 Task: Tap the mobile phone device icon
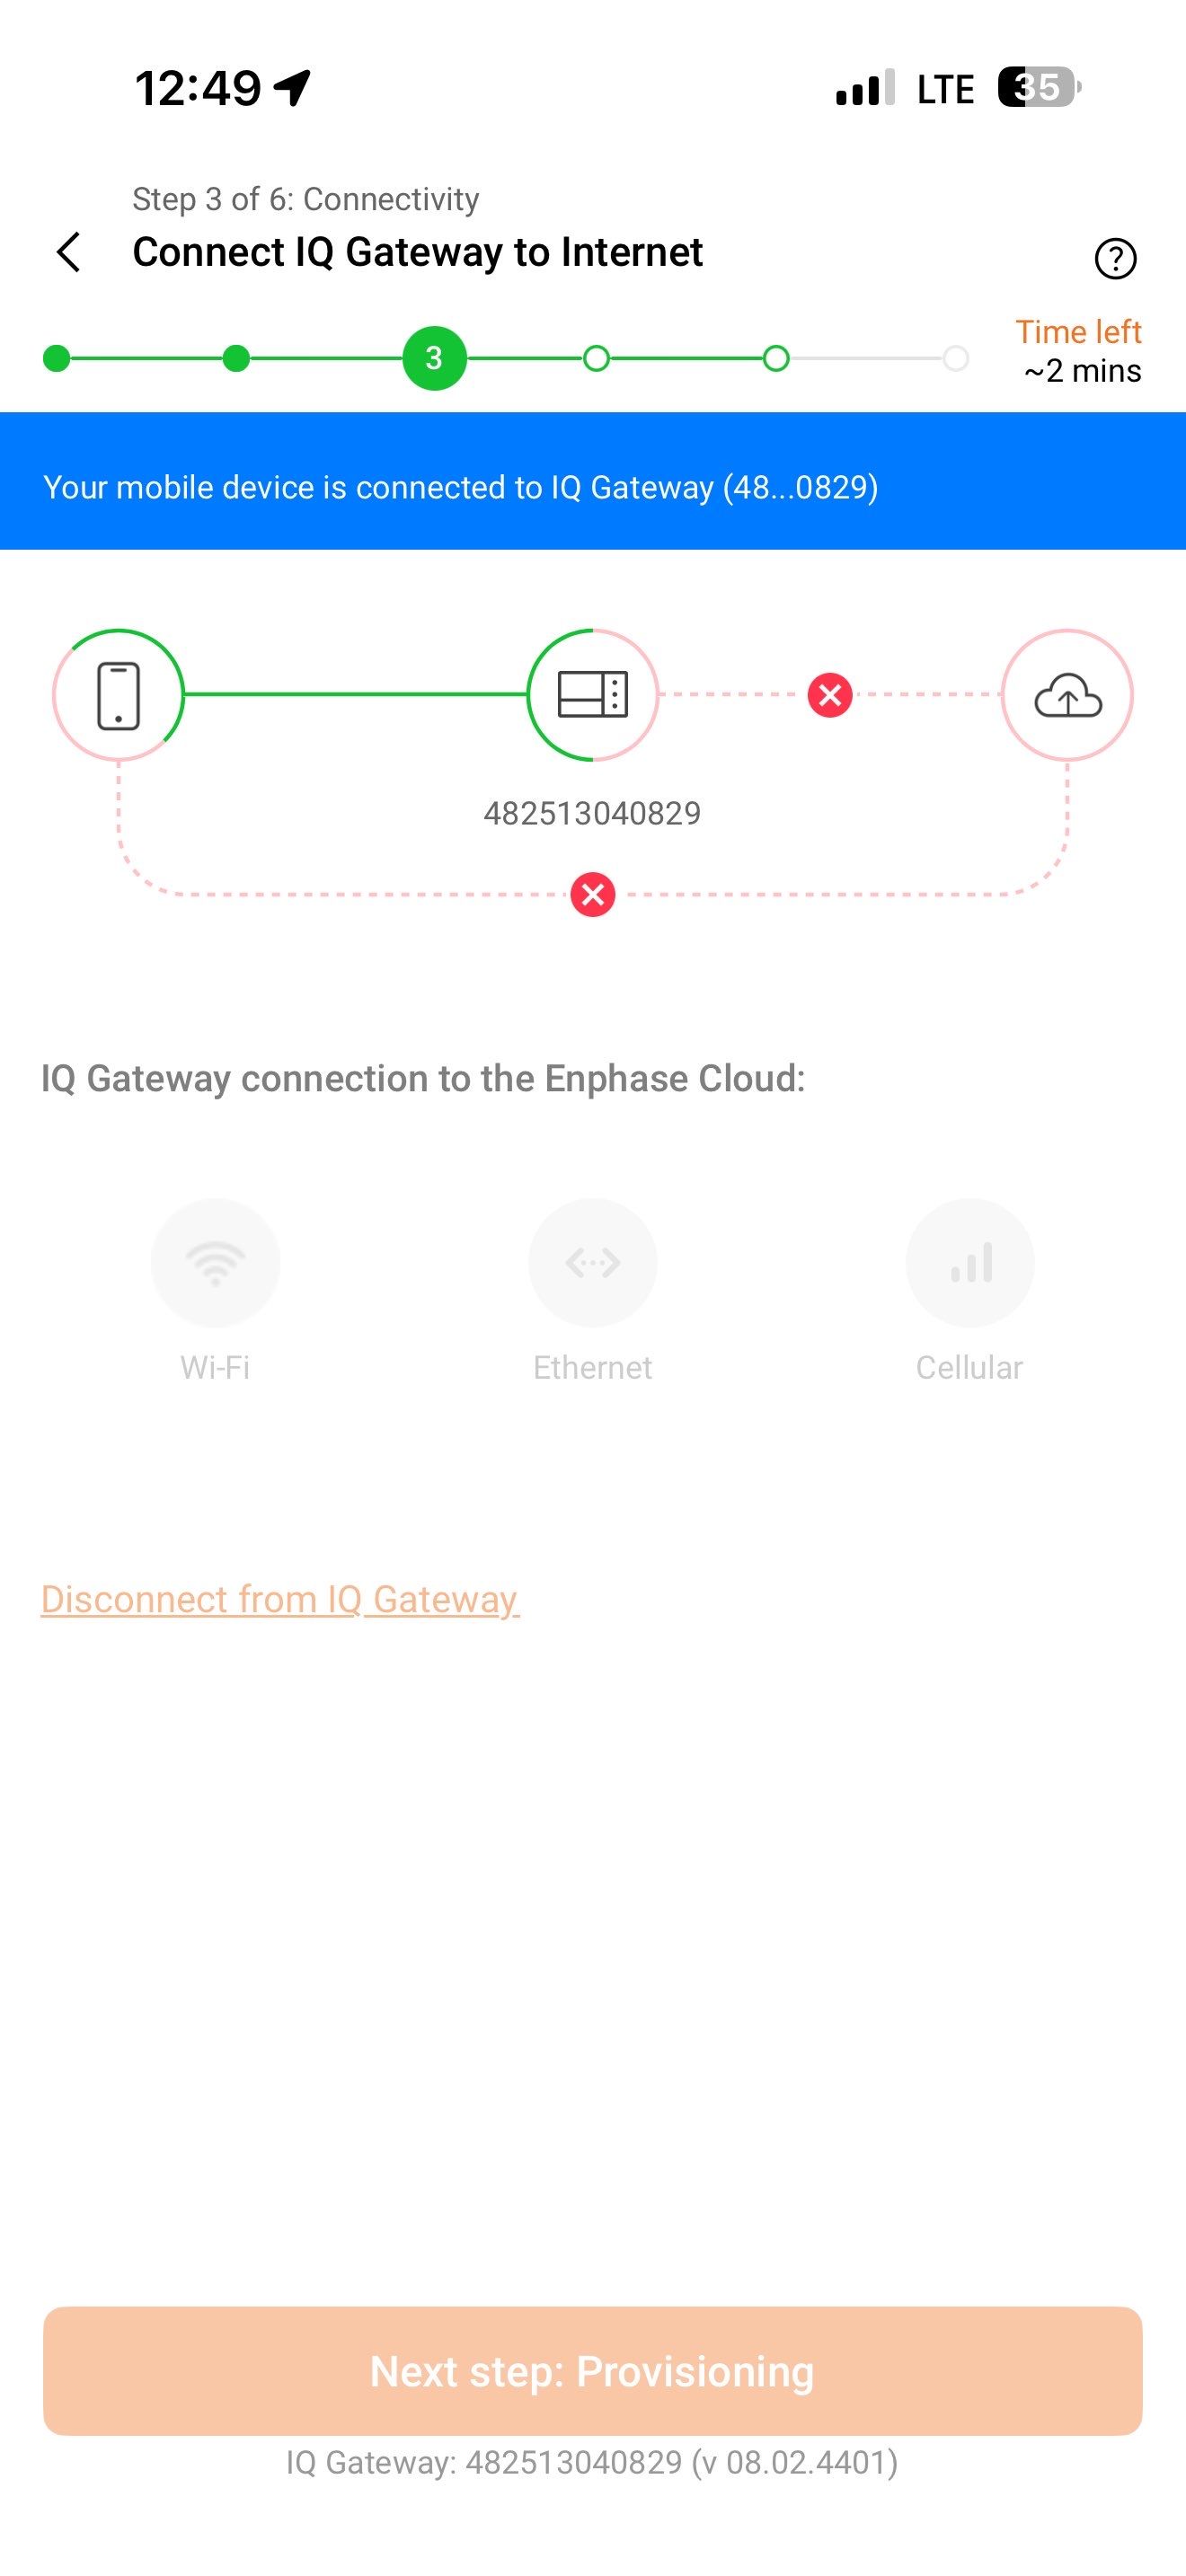(118, 695)
